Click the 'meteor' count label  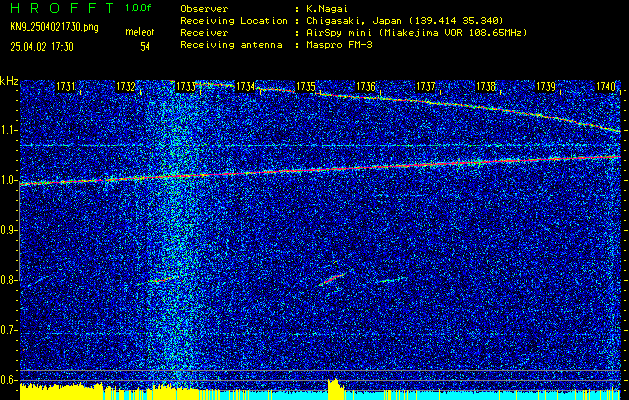pyautogui.click(x=140, y=32)
